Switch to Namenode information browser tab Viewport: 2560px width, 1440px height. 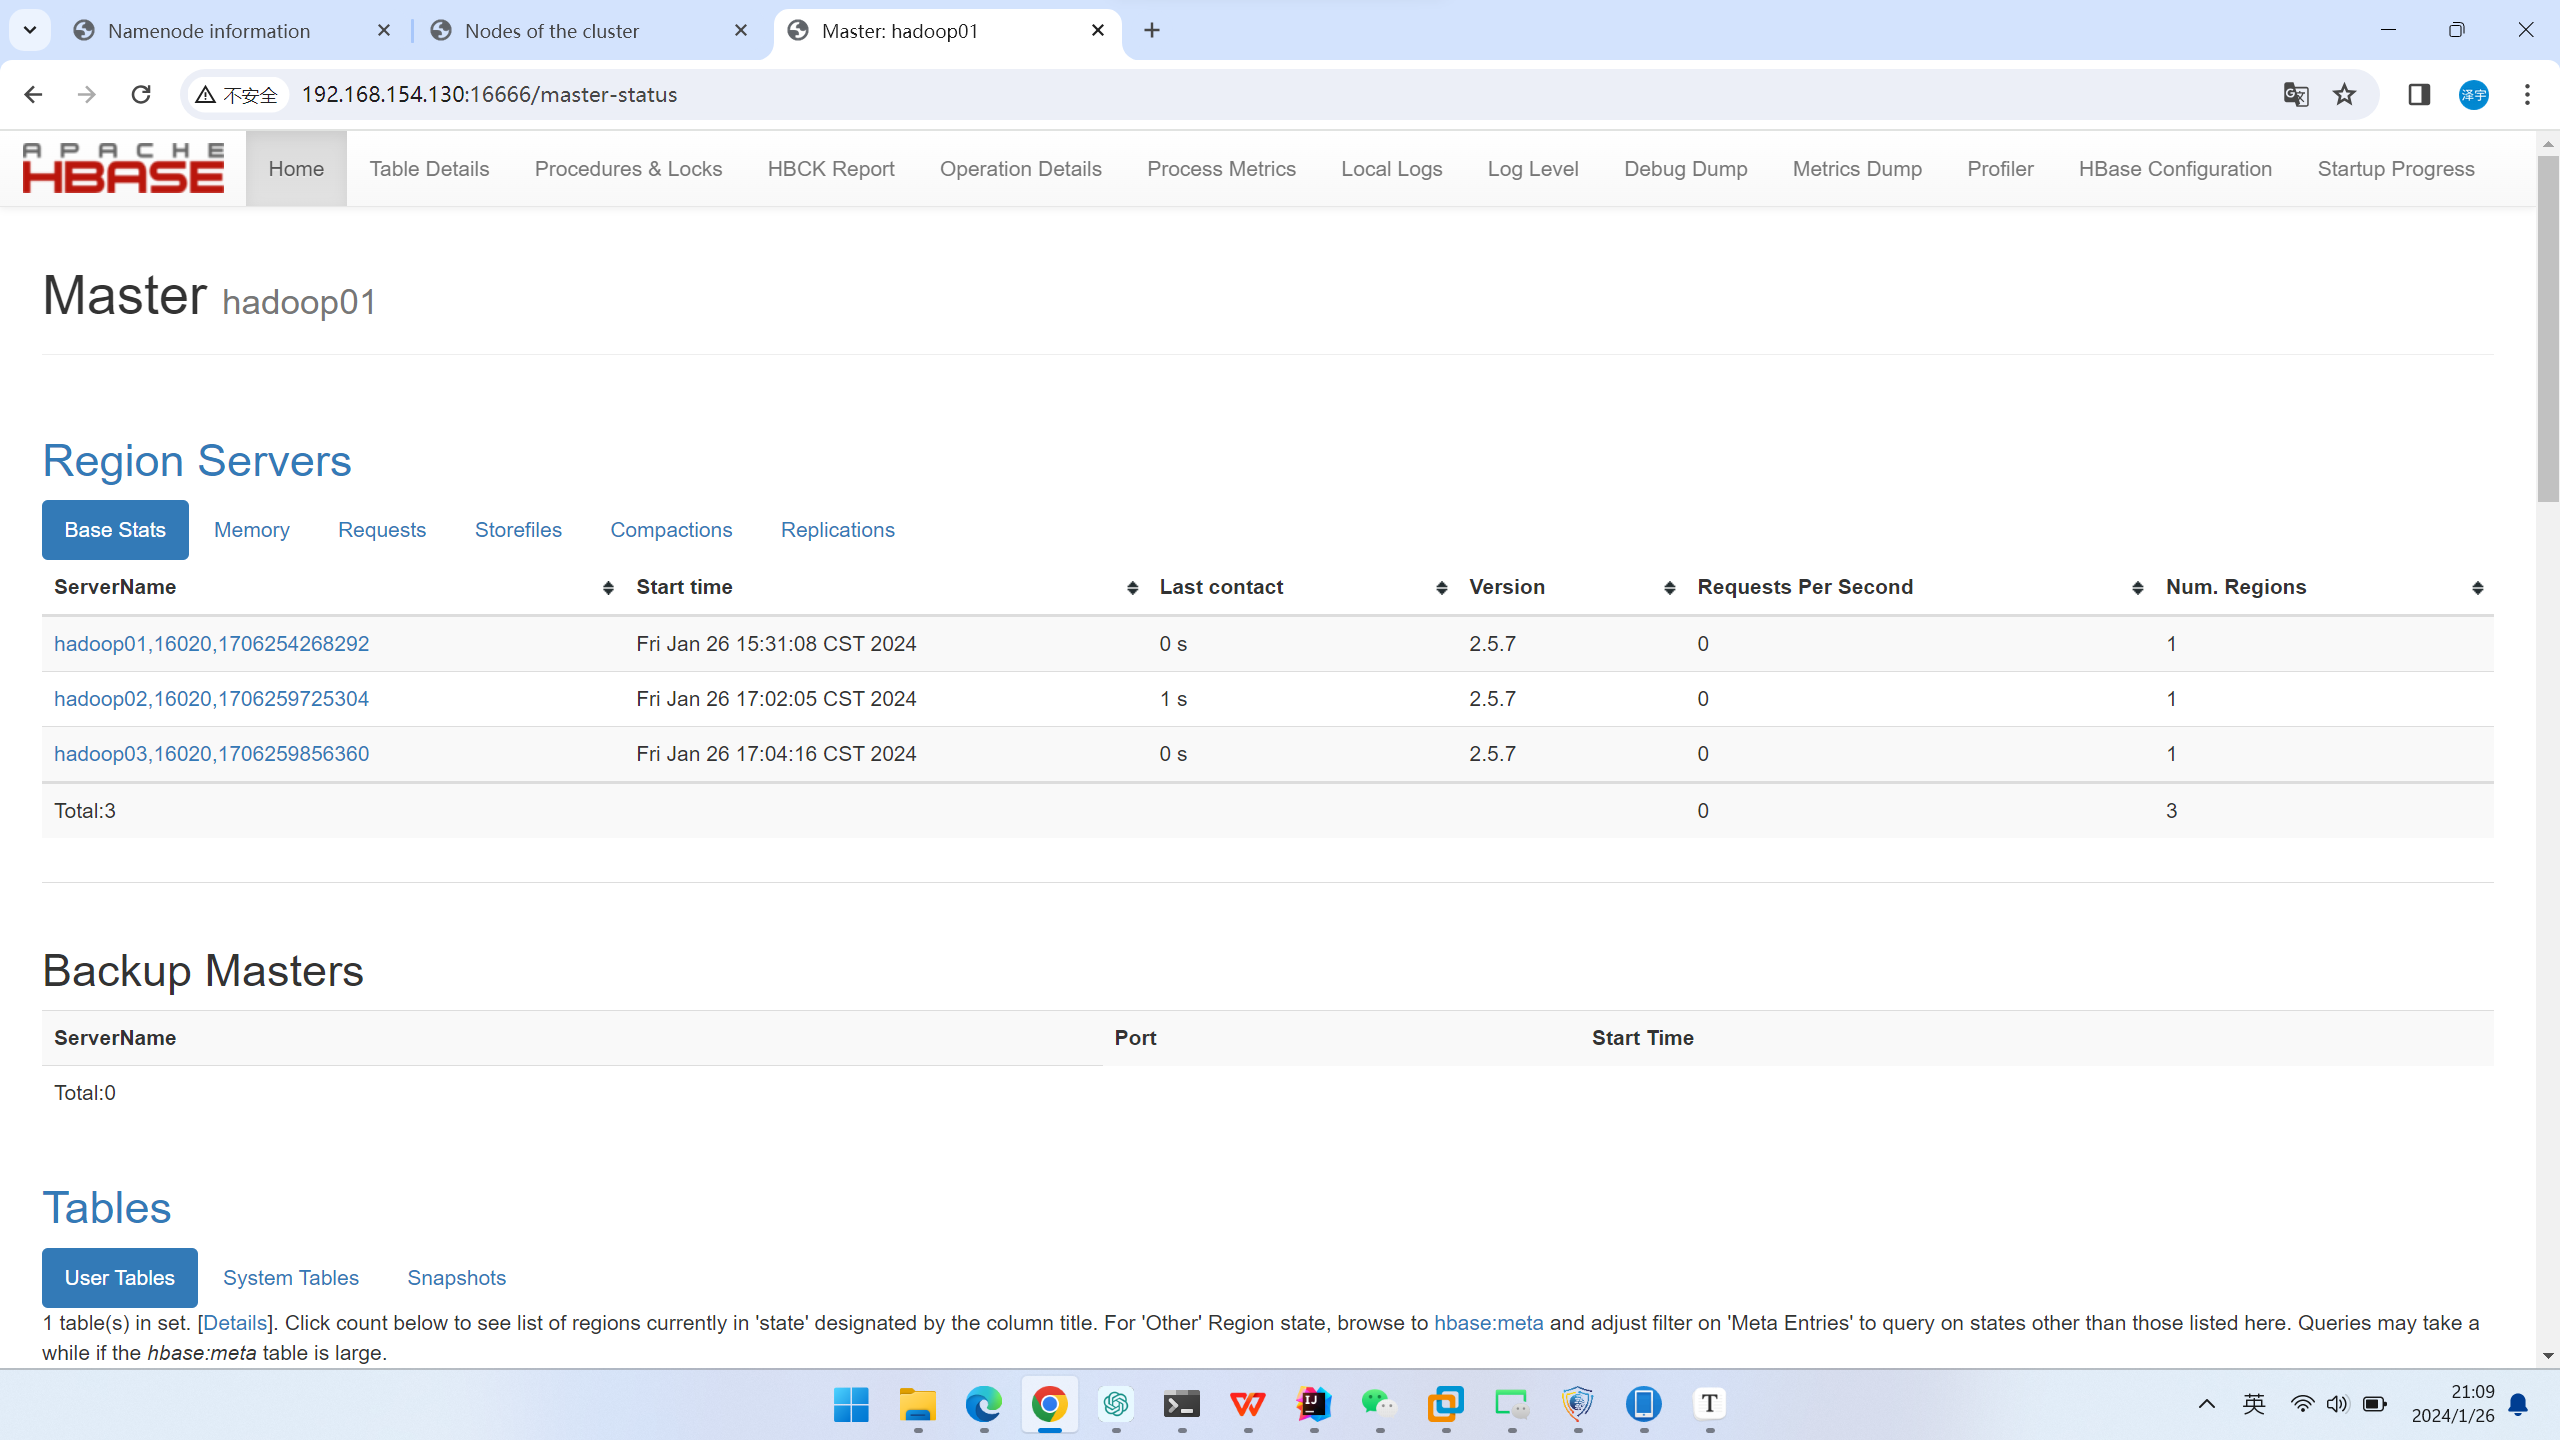coord(232,31)
